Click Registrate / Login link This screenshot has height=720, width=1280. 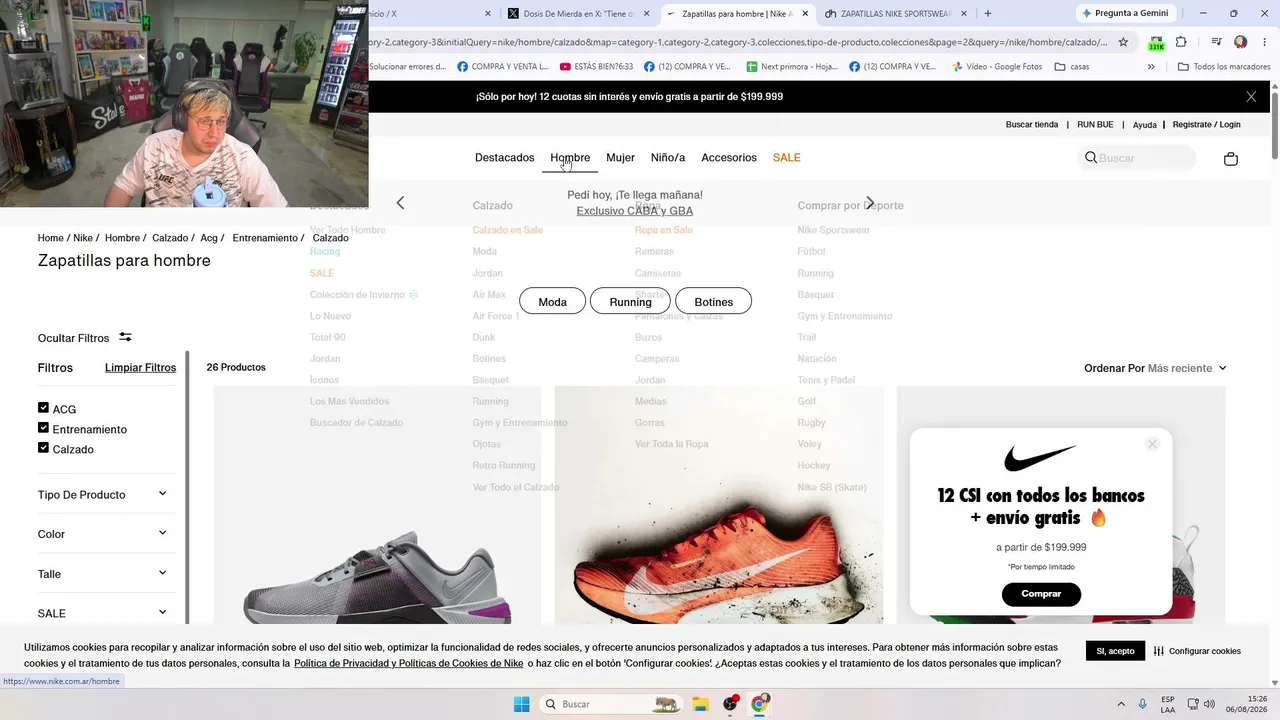(1206, 125)
